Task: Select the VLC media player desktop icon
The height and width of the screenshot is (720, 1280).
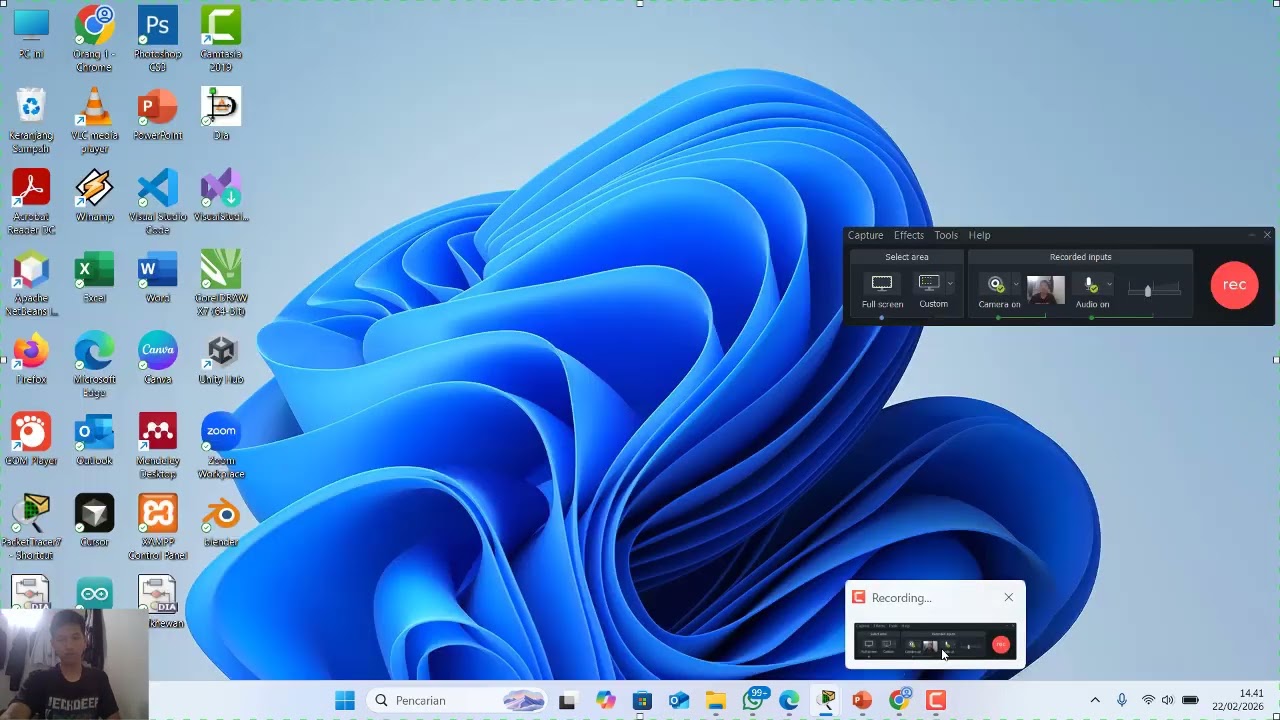Action: 94,121
